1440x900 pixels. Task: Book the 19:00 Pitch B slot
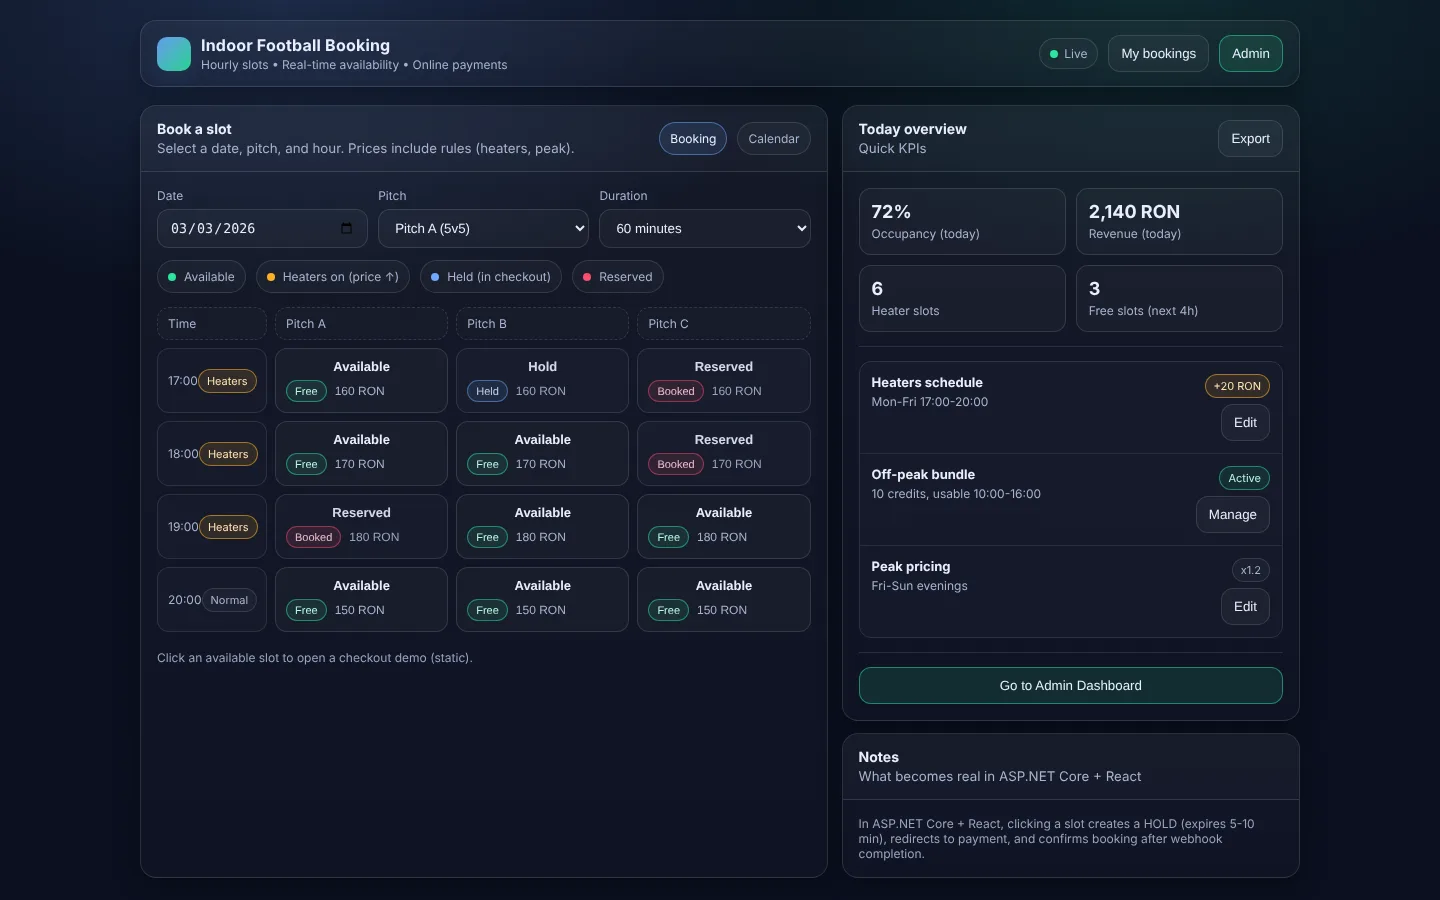pos(542,527)
